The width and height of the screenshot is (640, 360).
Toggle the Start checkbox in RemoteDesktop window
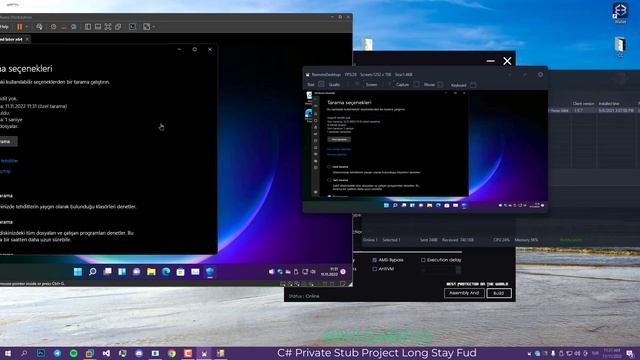tap(321, 84)
